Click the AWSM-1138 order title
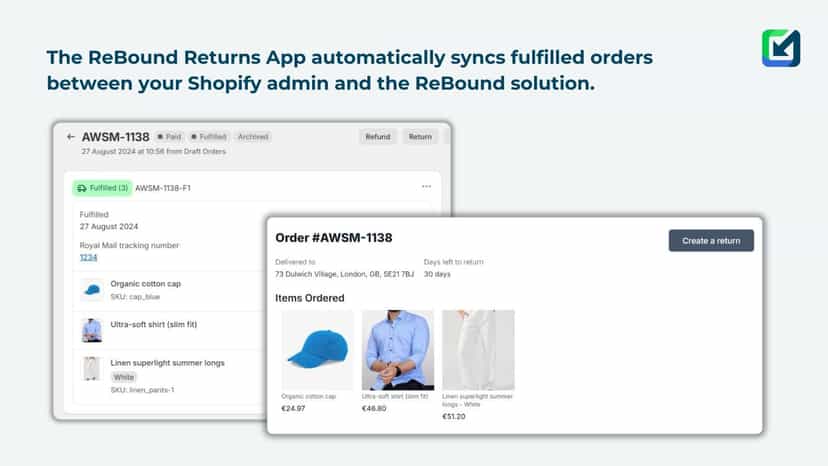 coord(116,137)
